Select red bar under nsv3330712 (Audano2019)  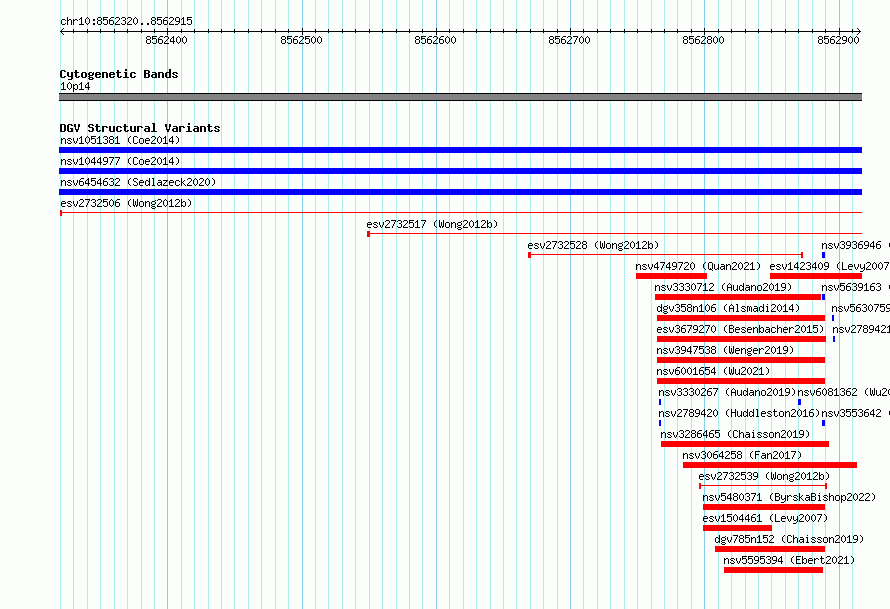738,297
